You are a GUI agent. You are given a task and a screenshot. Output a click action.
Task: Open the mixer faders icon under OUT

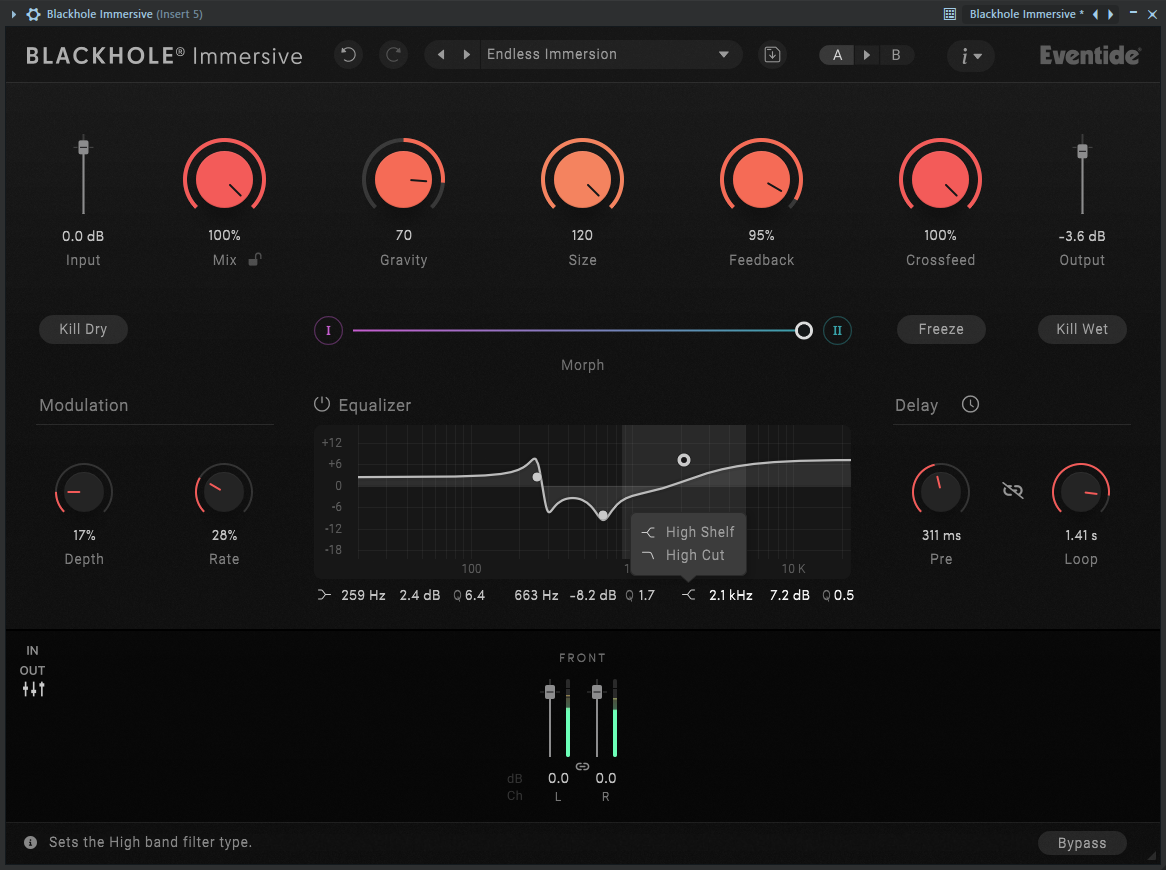pos(33,689)
